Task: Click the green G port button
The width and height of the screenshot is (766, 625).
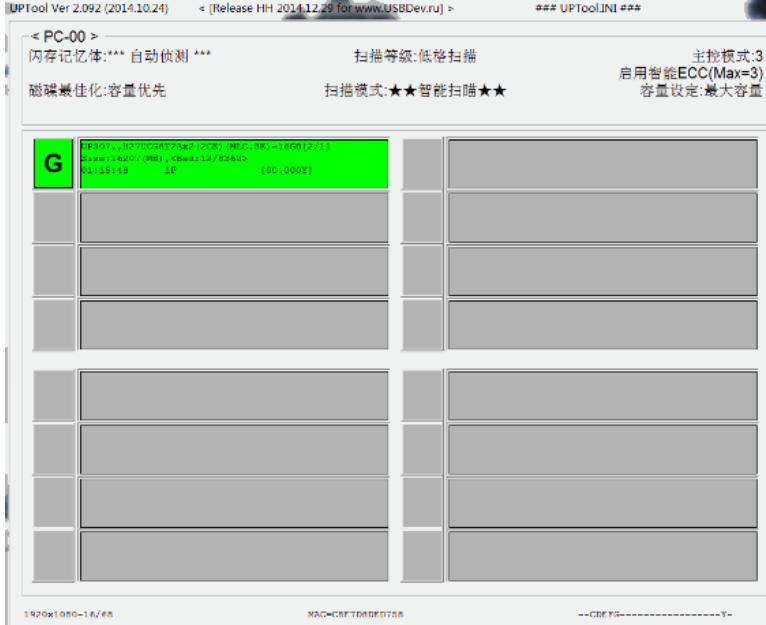Action: 54,164
